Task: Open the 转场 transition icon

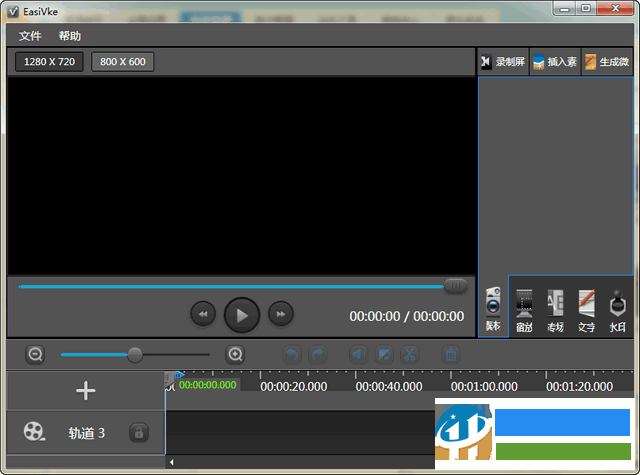Action: 556,311
